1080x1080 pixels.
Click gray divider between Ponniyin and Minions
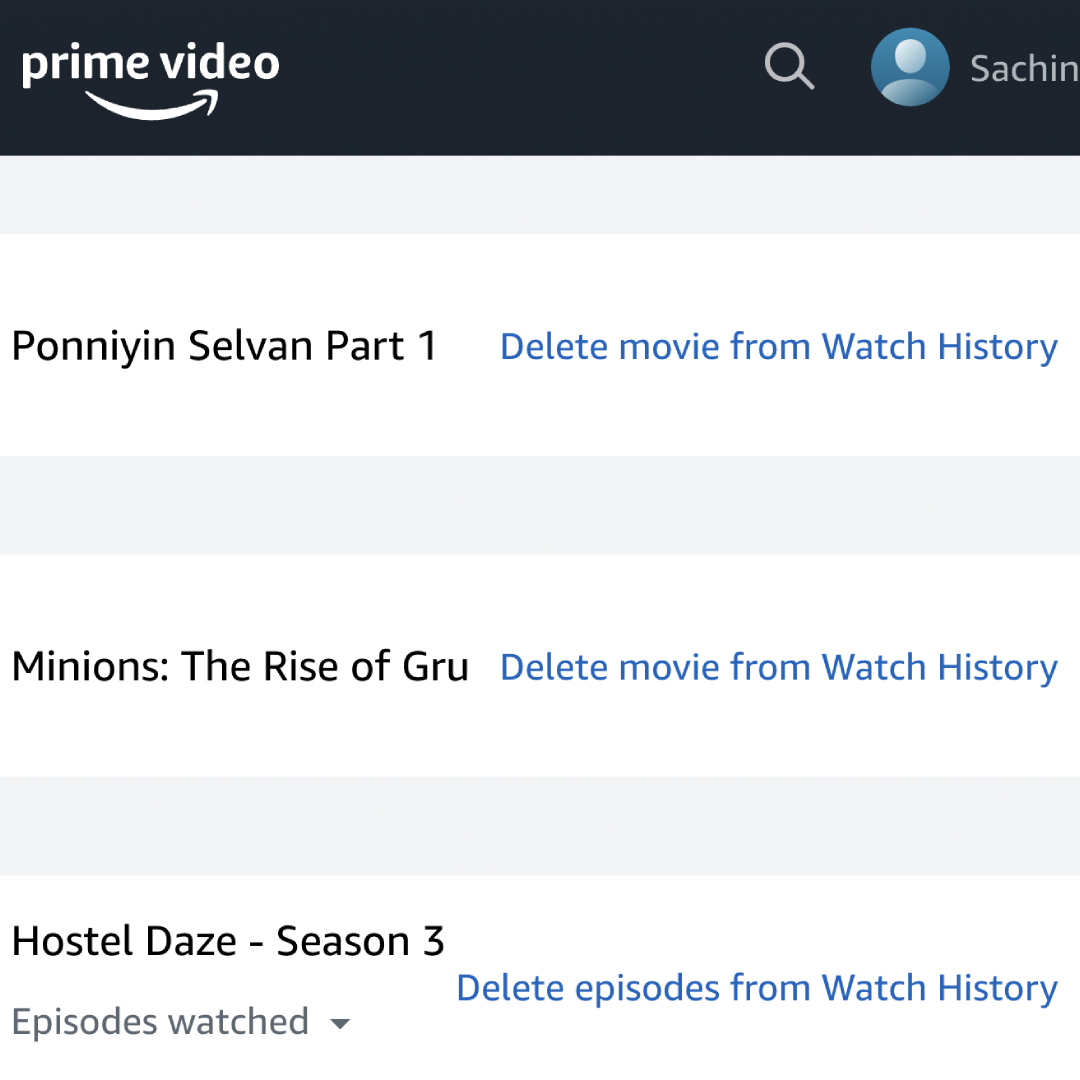[x=540, y=505]
